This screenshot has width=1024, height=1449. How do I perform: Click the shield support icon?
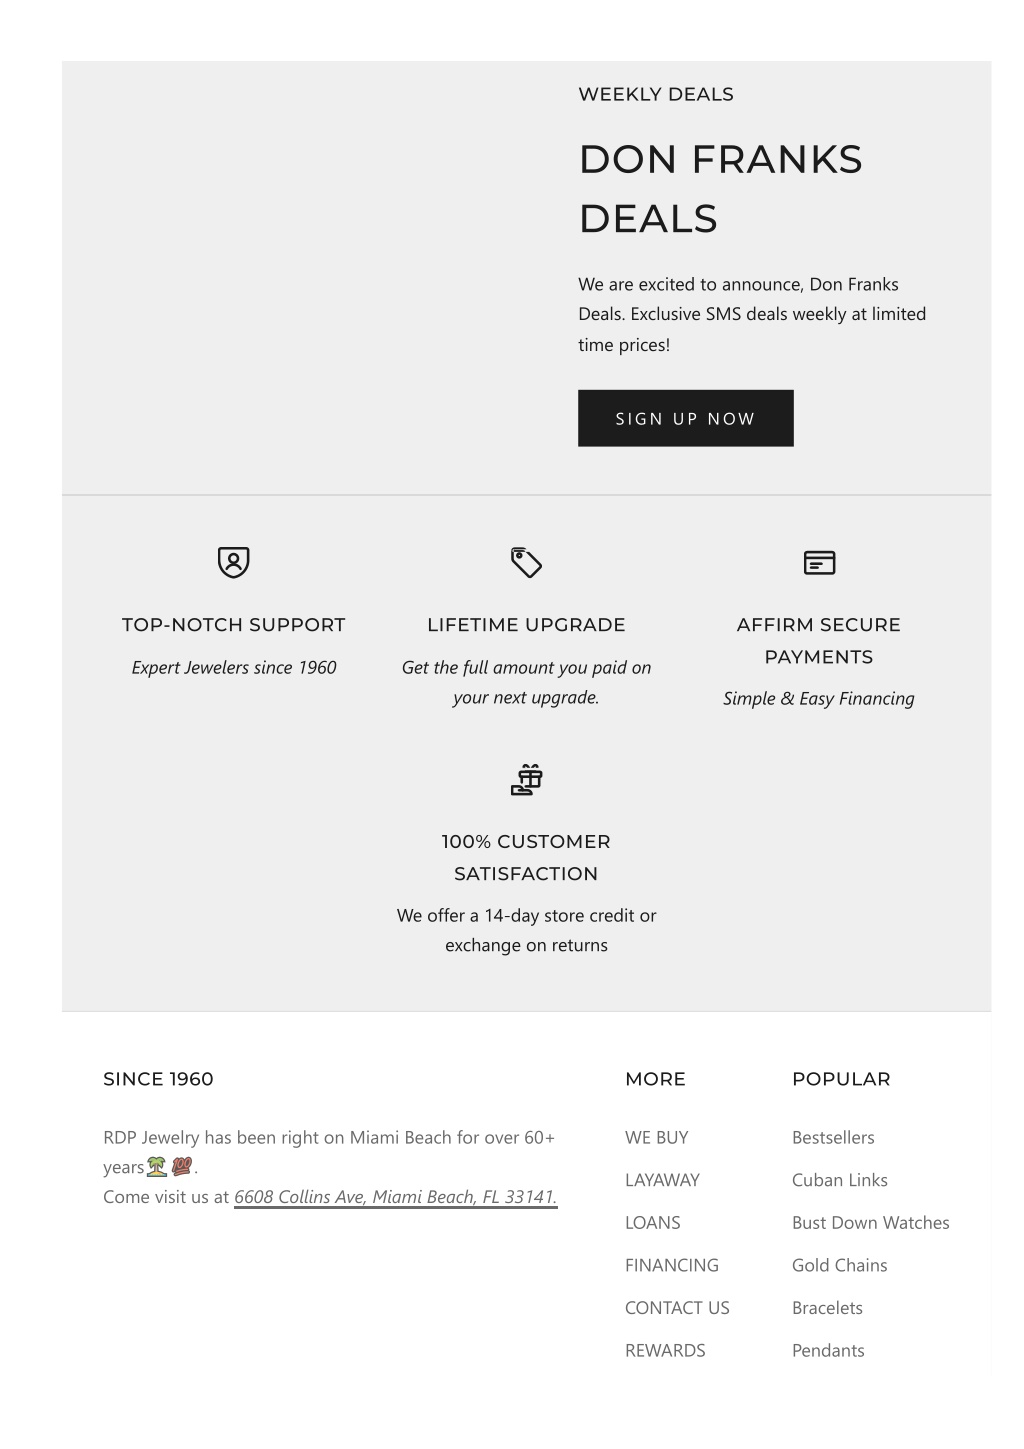[x=233, y=562]
